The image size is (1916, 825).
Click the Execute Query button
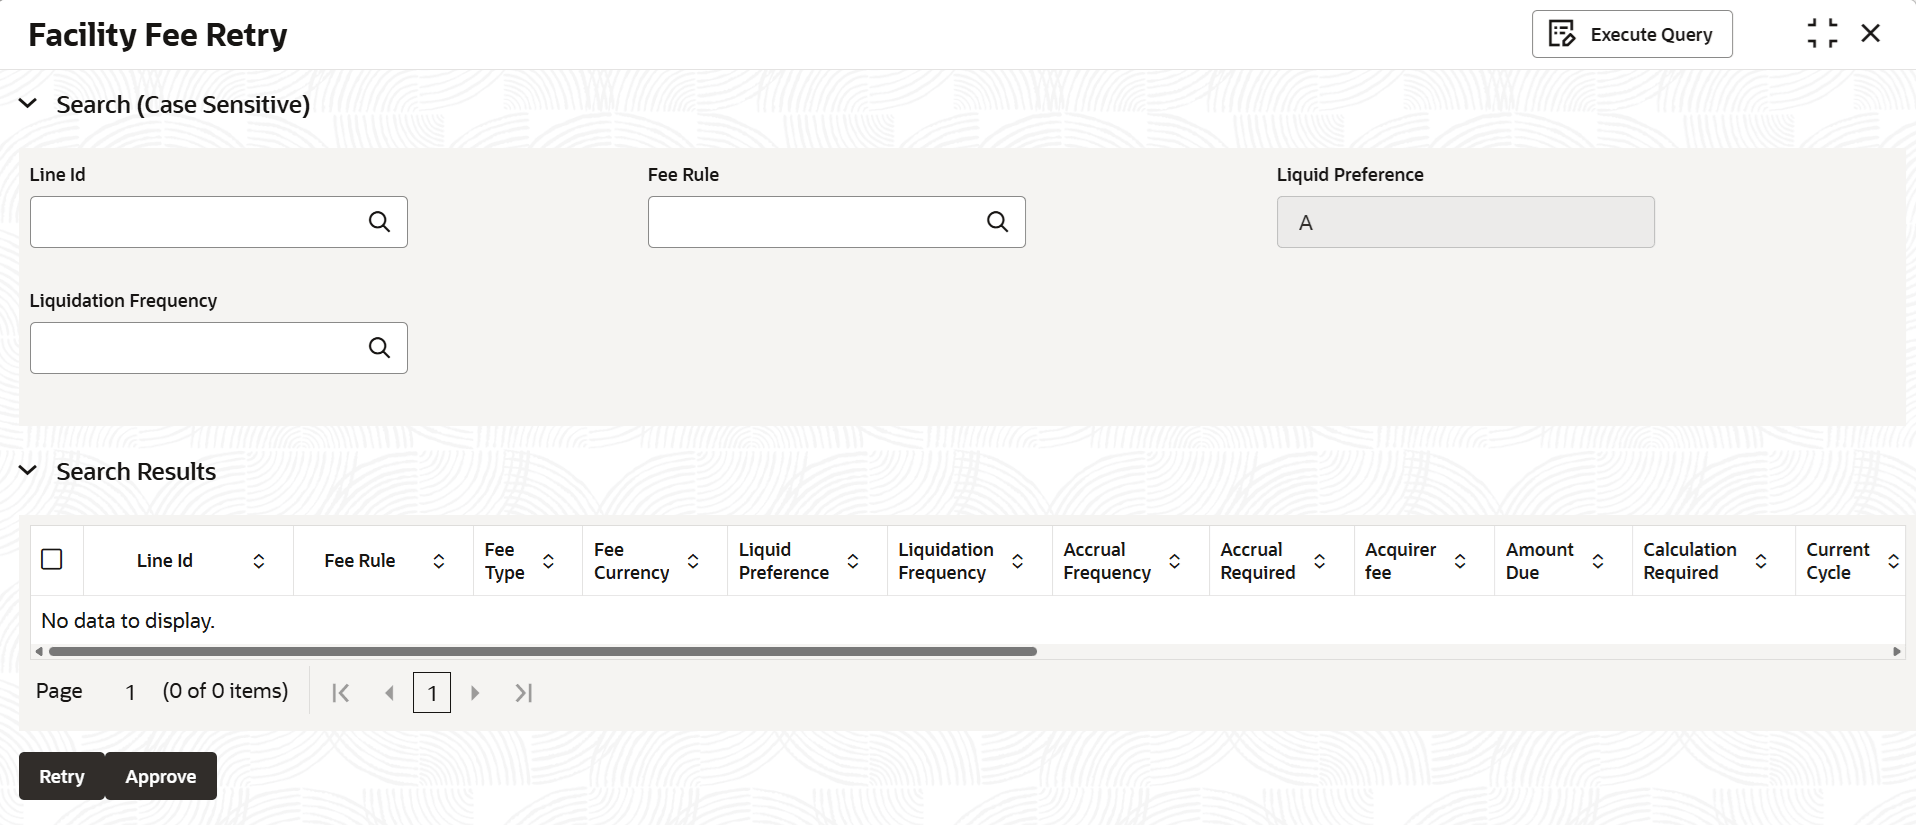[x=1632, y=34]
